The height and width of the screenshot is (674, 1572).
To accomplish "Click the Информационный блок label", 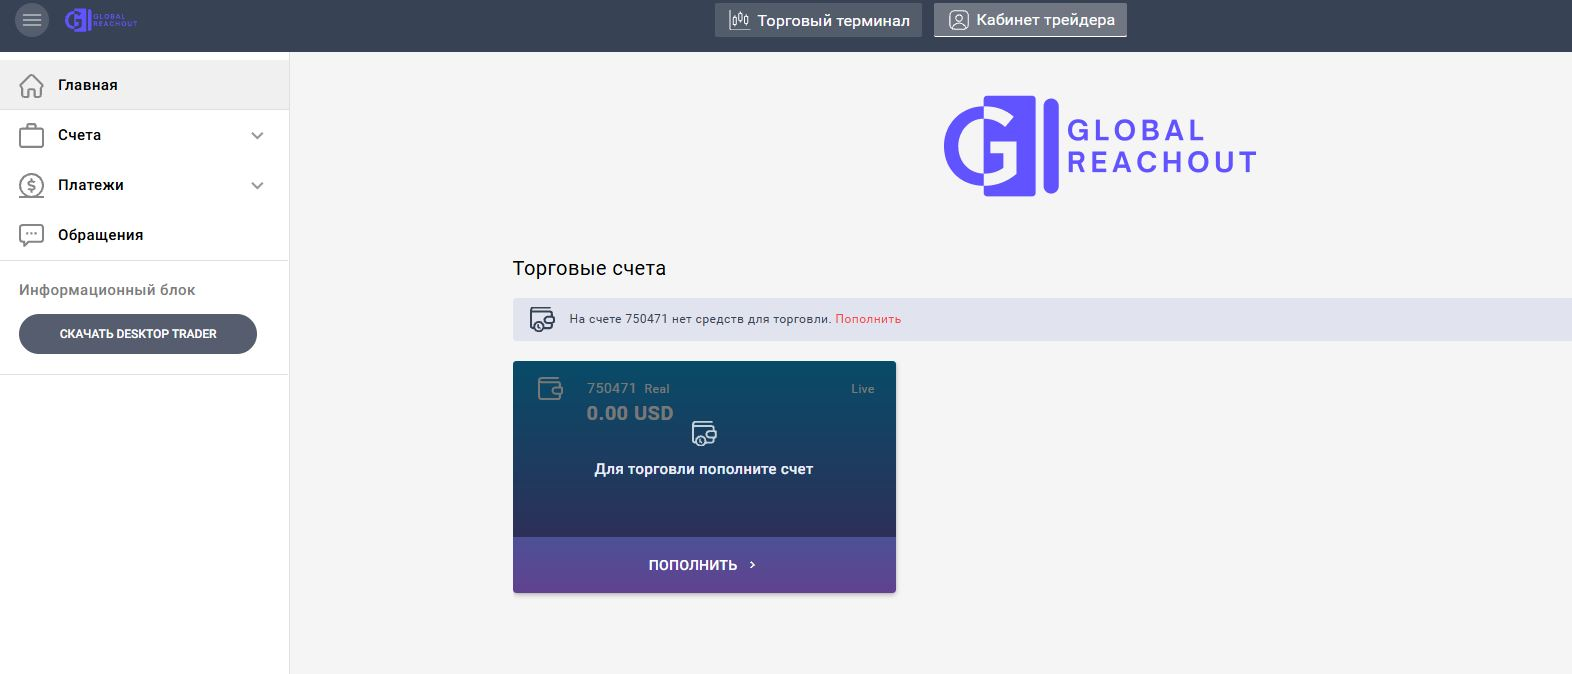I will [107, 290].
